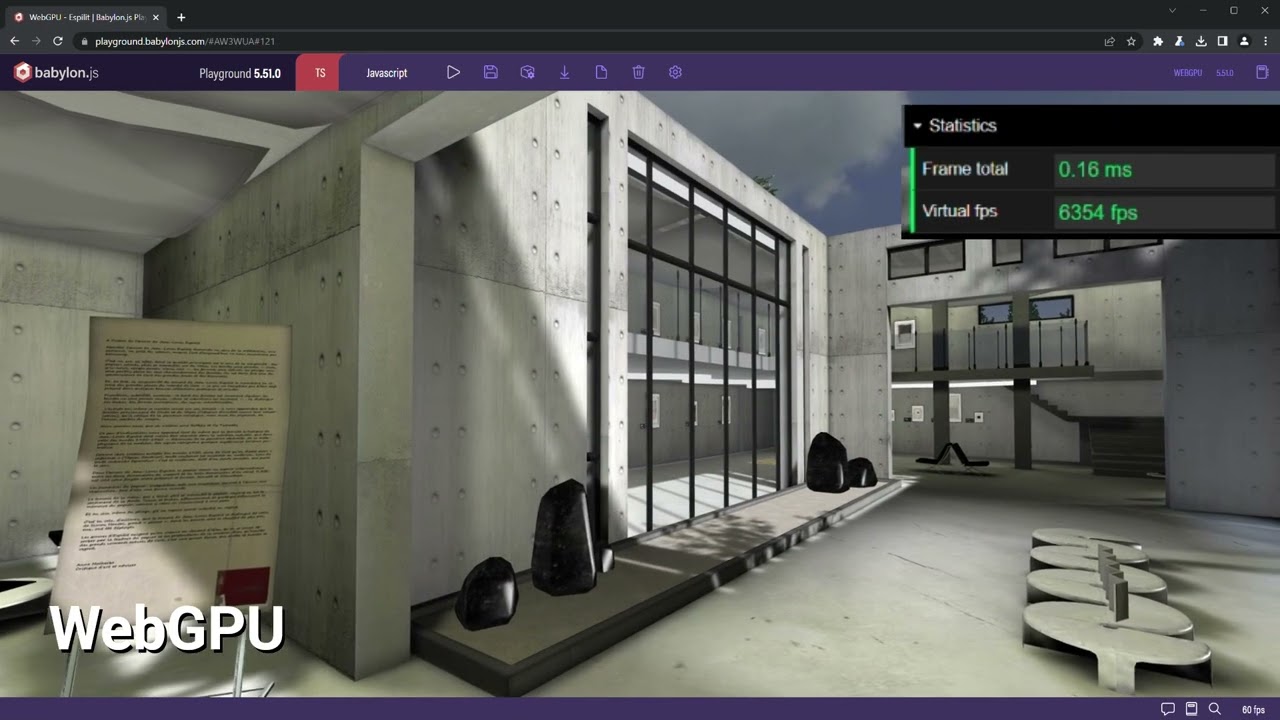Click the Frame total 0.16 ms value
The image size is (1280, 720).
click(x=1095, y=169)
